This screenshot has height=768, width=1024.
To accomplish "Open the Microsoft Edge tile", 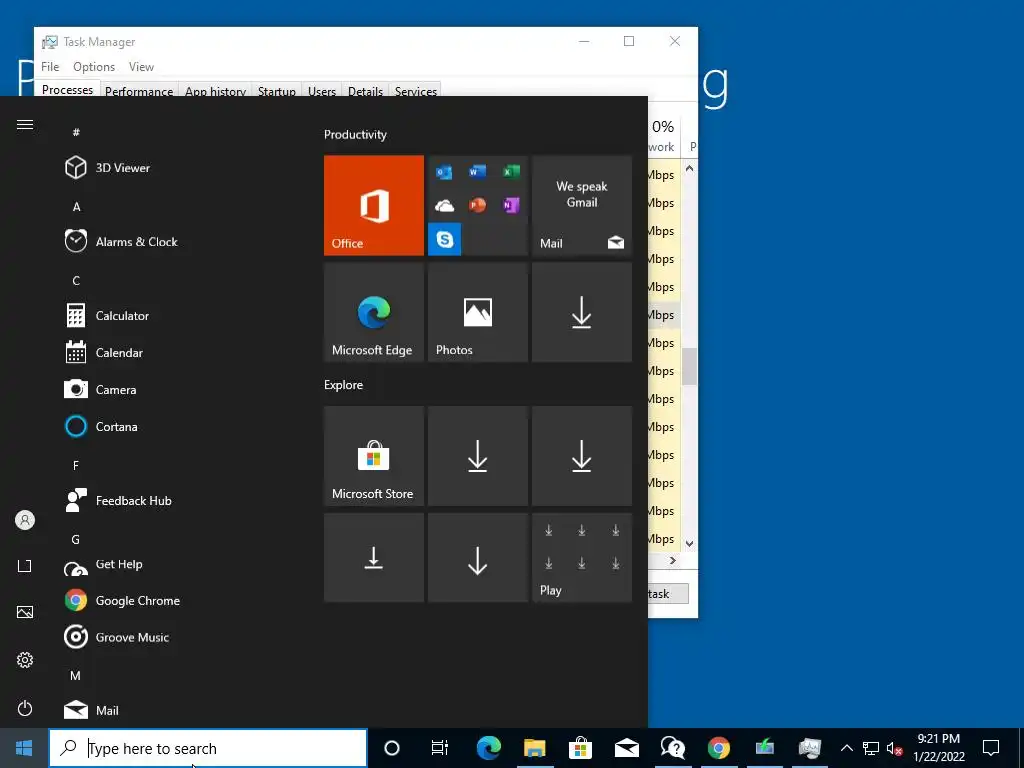I will [374, 312].
